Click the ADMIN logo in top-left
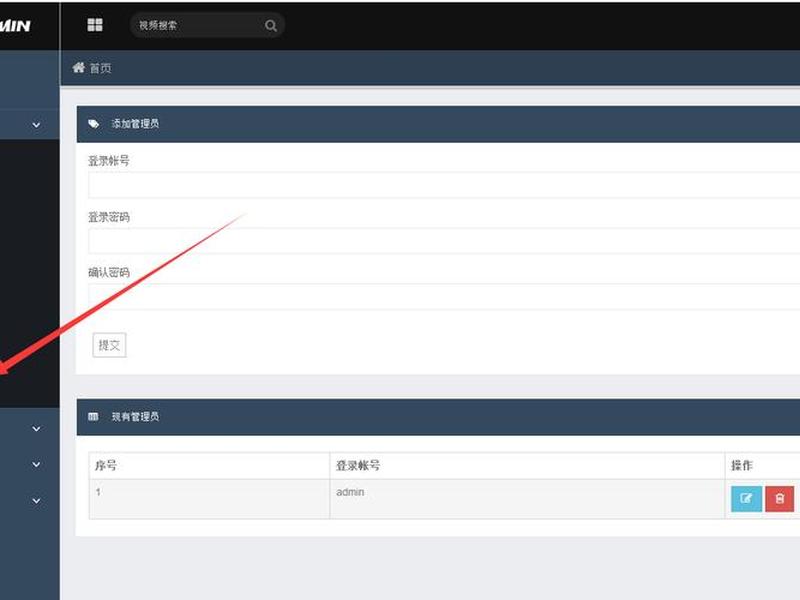This screenshot has height=600, width=800. (x=15, y=26)
